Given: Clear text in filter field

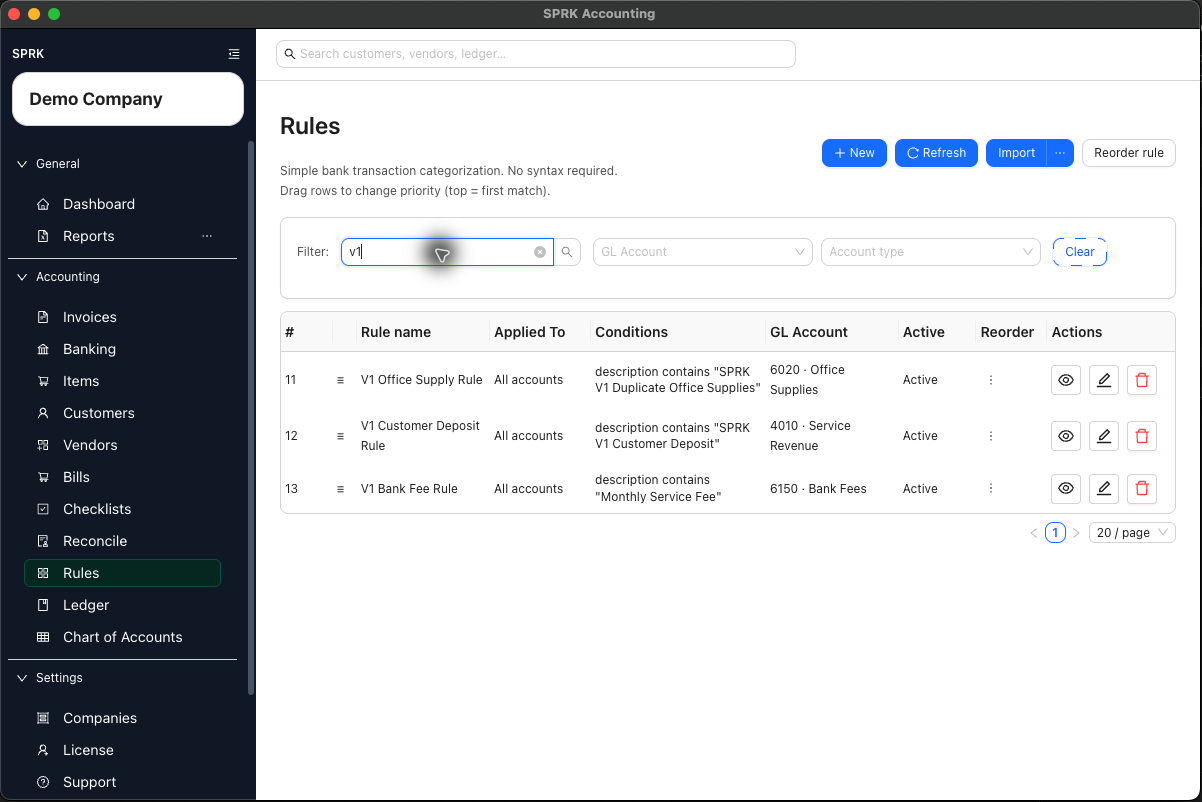Looking at the screenshot, I should (540, 252).
